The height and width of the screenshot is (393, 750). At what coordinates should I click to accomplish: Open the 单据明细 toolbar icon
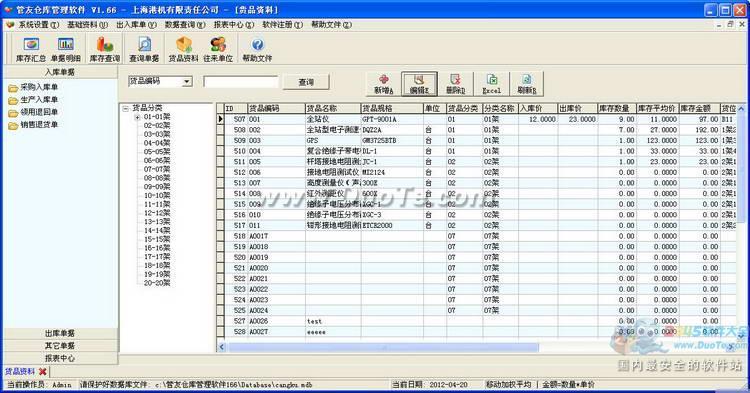[x=66, y=49]
